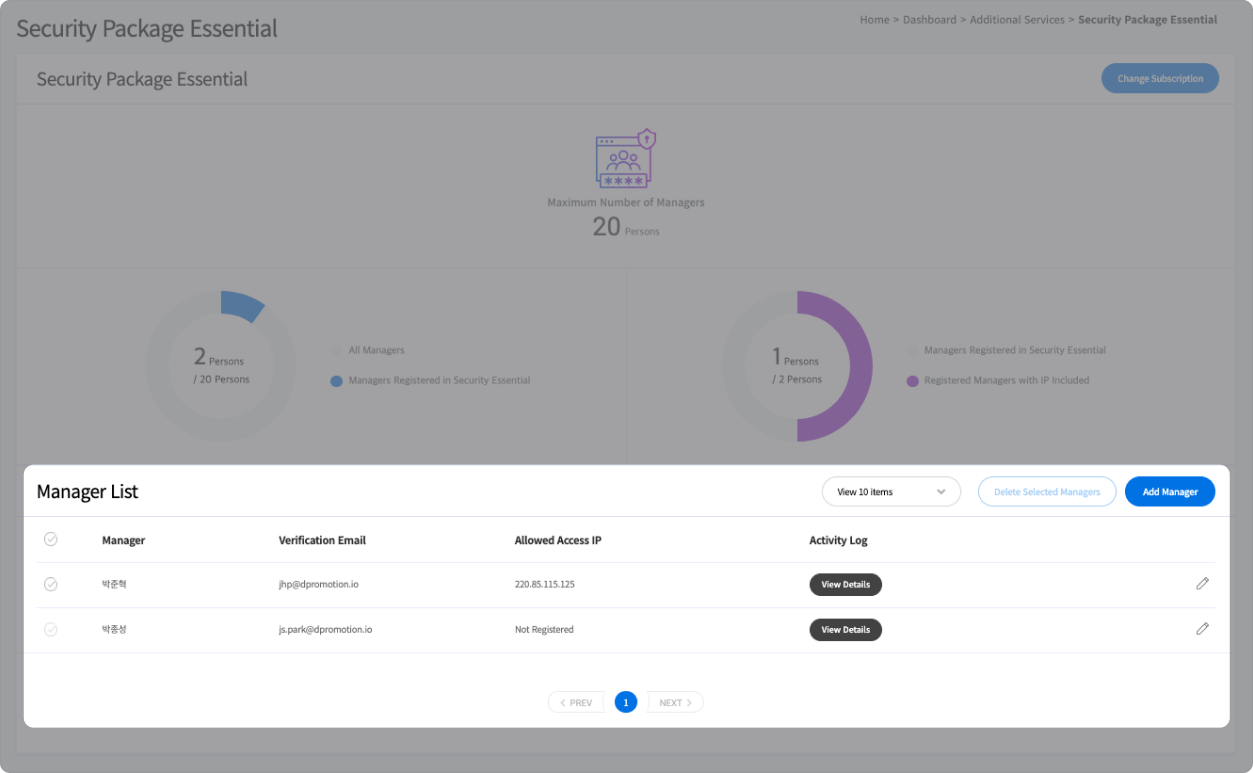Go to the NEXT page
Viewport: 1253px width, 773px height.
(675, 703)
